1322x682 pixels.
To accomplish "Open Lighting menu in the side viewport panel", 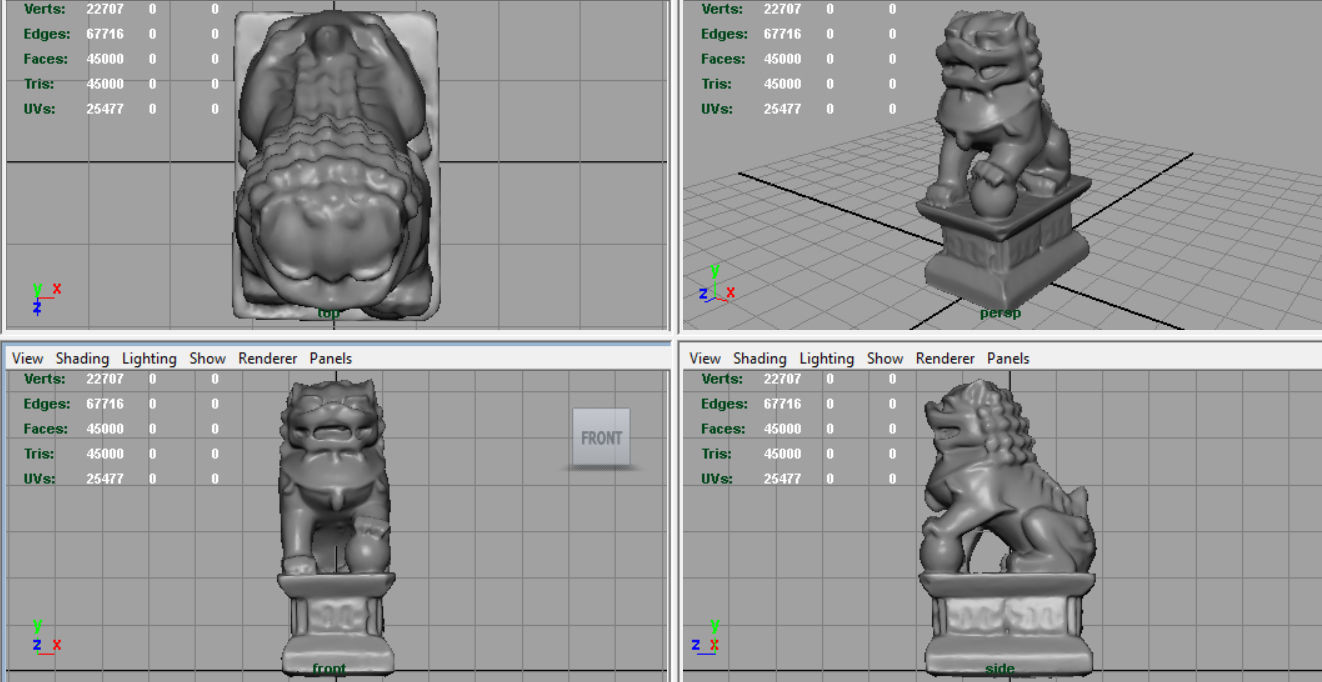I will 826,358.
